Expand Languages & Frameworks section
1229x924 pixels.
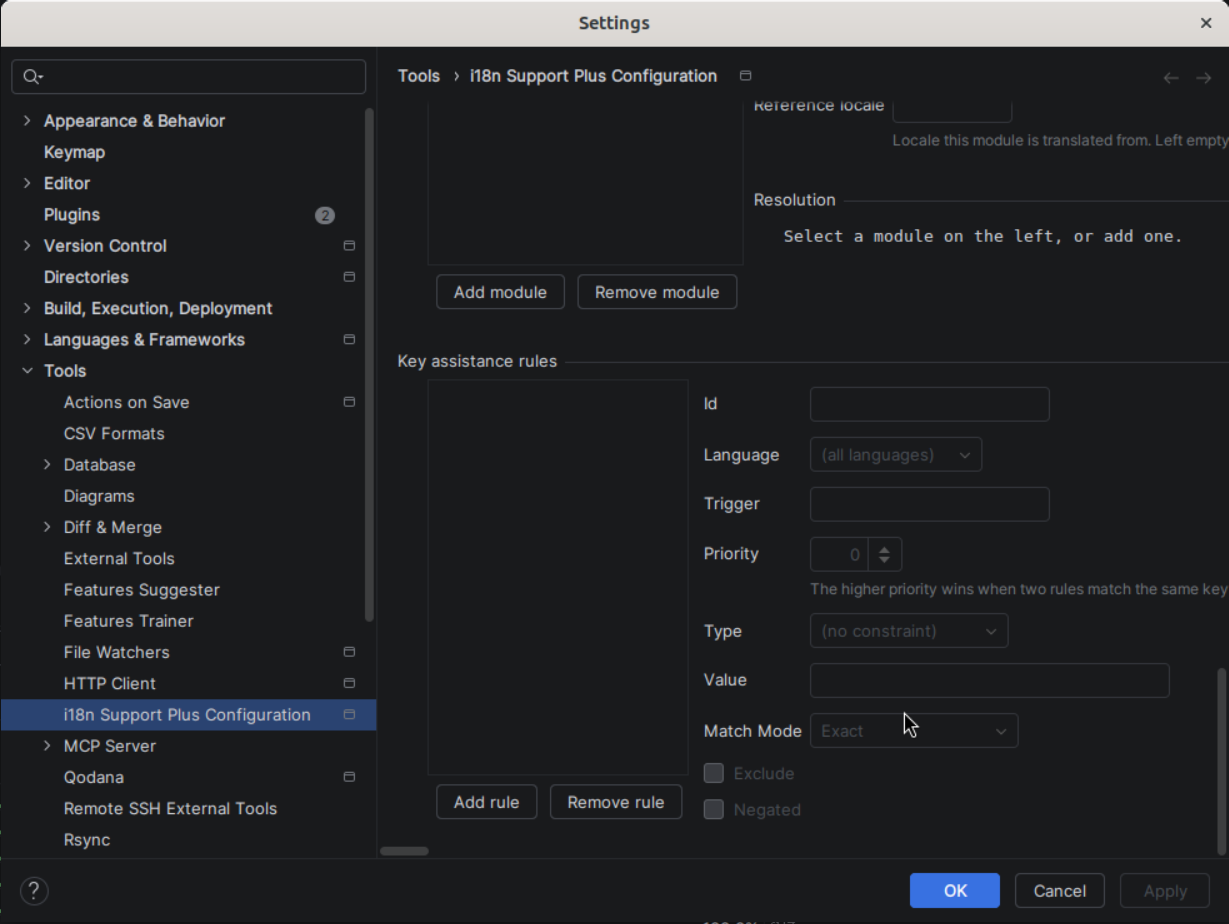click(x=27, y=340)
